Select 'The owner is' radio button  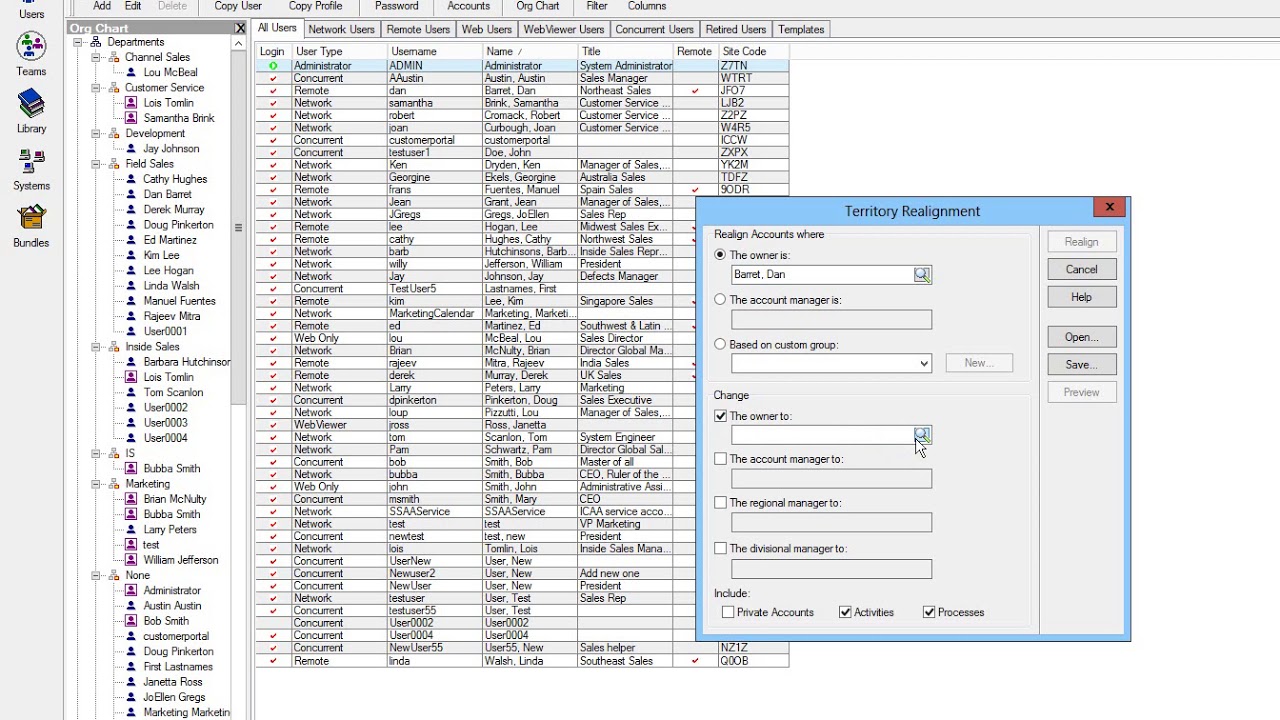720,255
